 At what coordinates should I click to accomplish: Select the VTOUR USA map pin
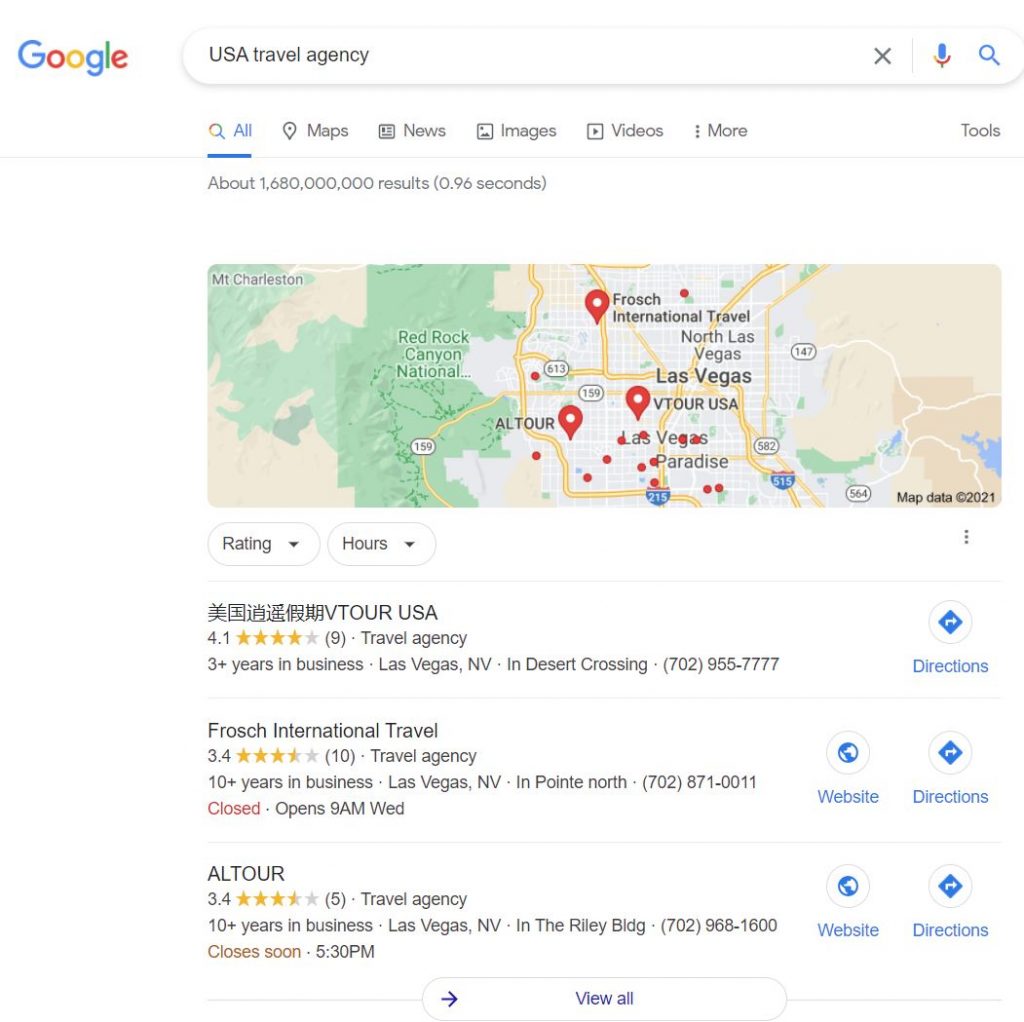[637, 401]
